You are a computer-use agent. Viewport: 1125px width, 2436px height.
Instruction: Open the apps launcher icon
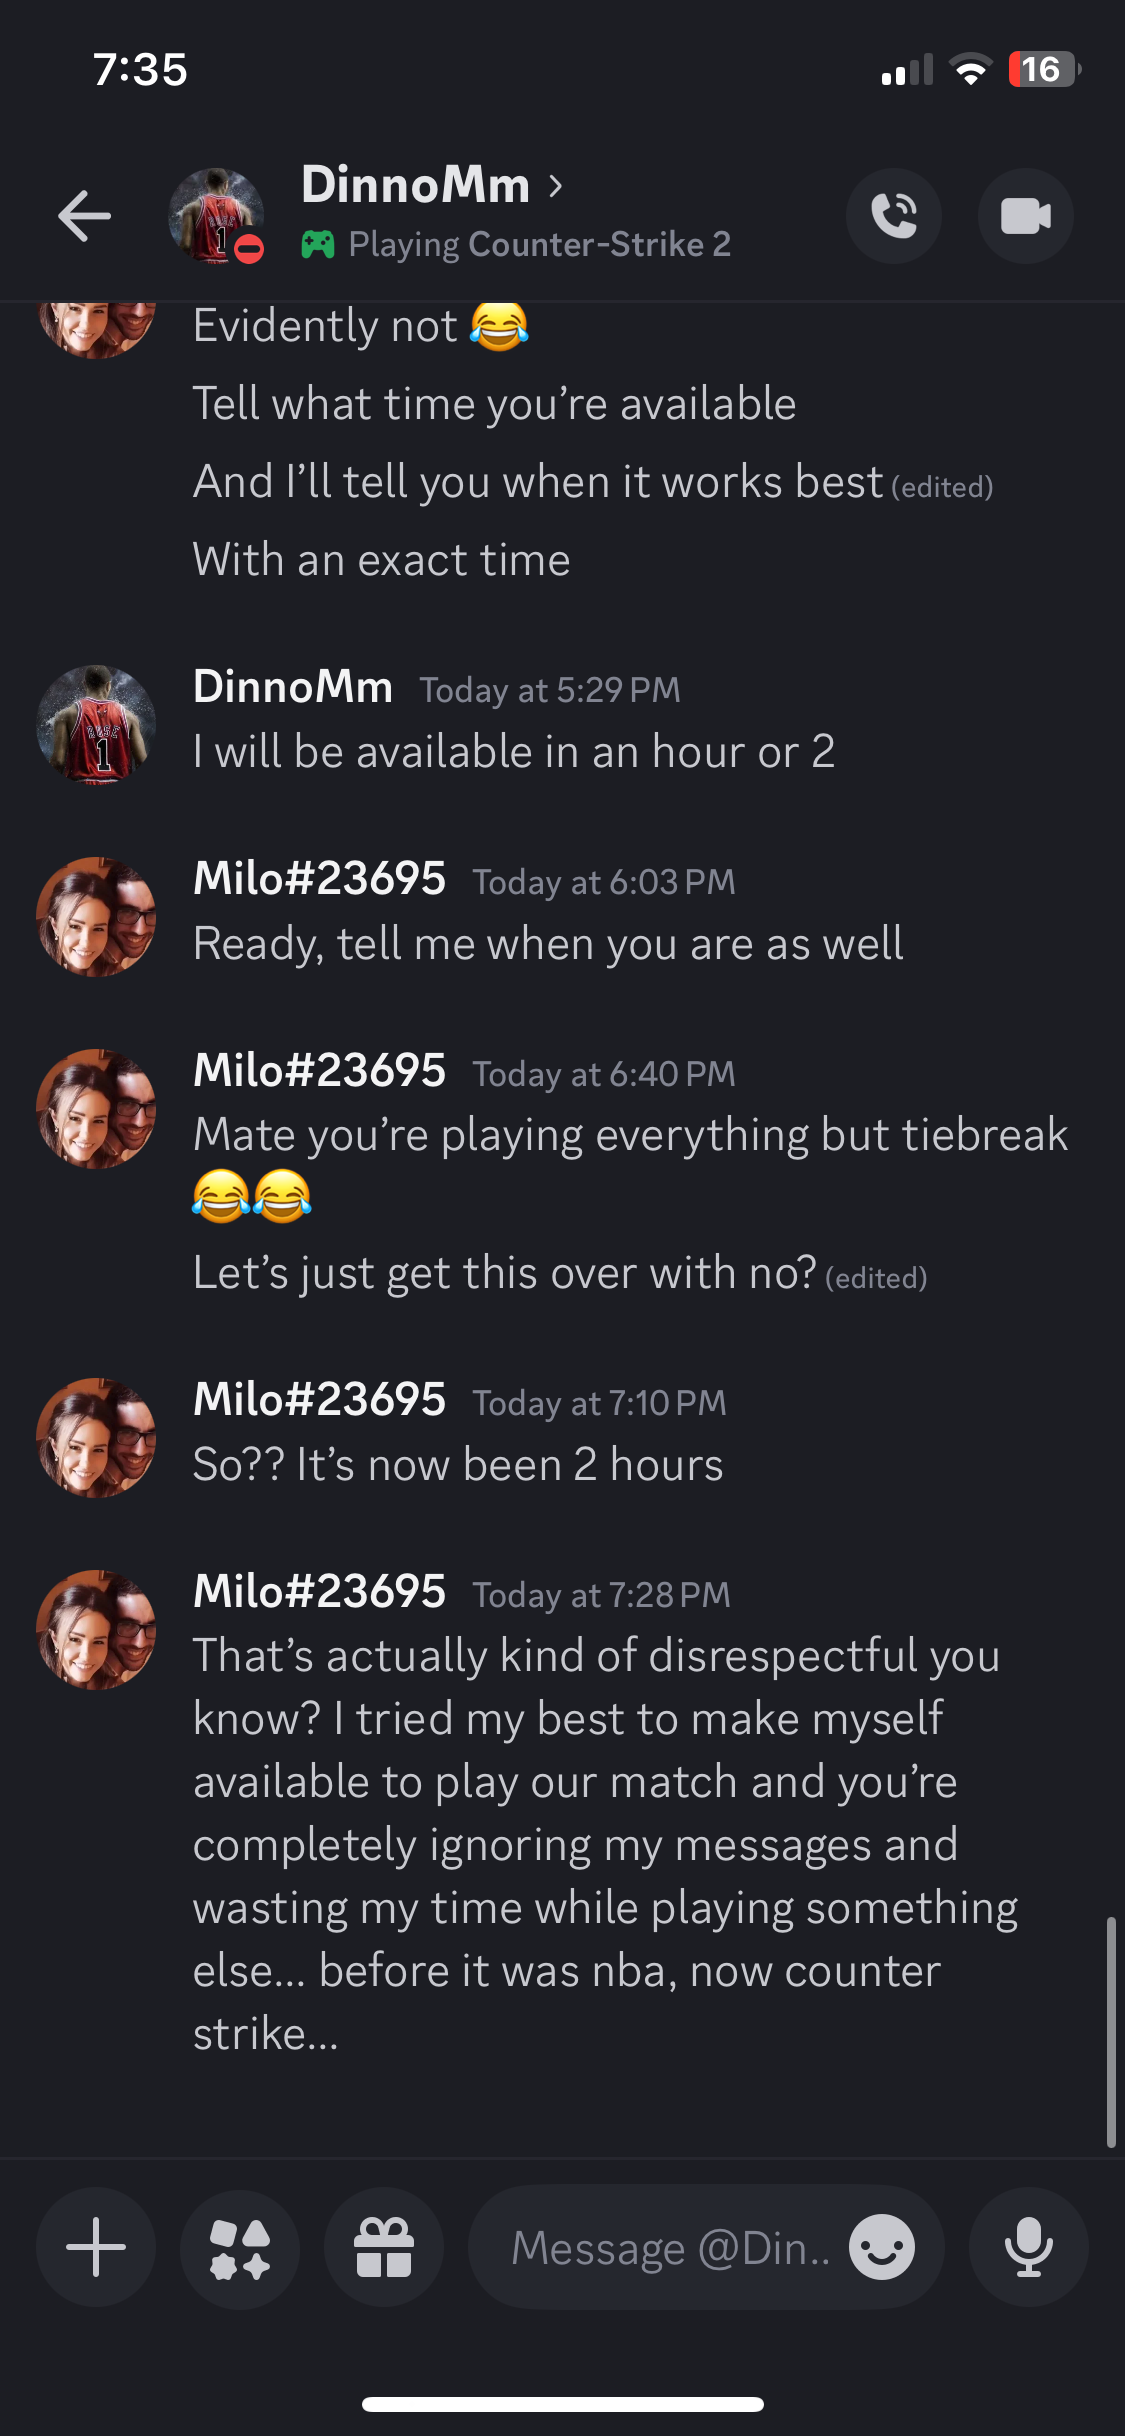[x=240, y=2247]
